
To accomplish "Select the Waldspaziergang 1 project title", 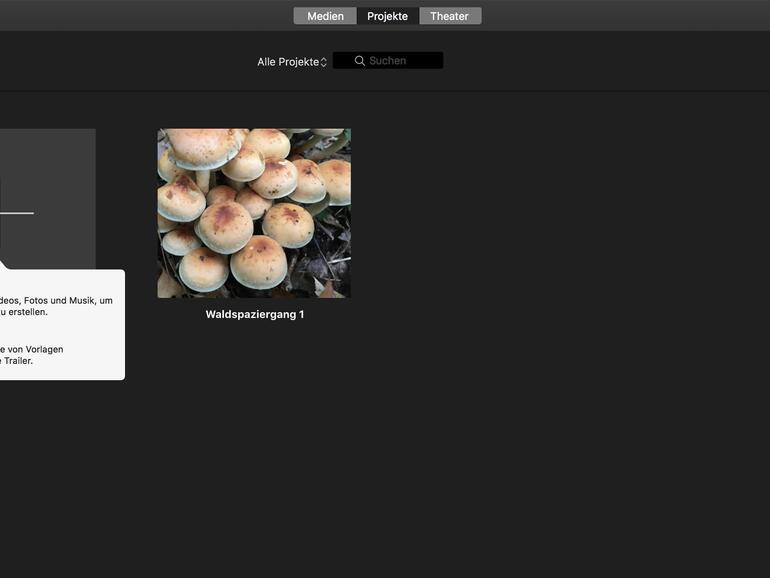I will (x=255, y=314).
